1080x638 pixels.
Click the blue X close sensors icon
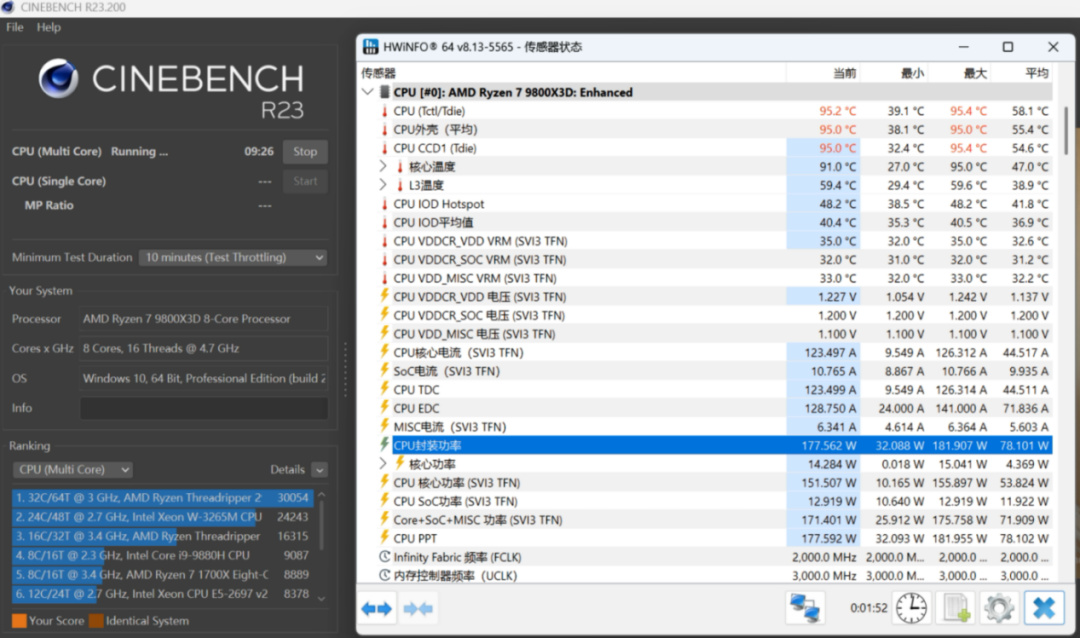pyautogui.click(x=1043, y=608)
